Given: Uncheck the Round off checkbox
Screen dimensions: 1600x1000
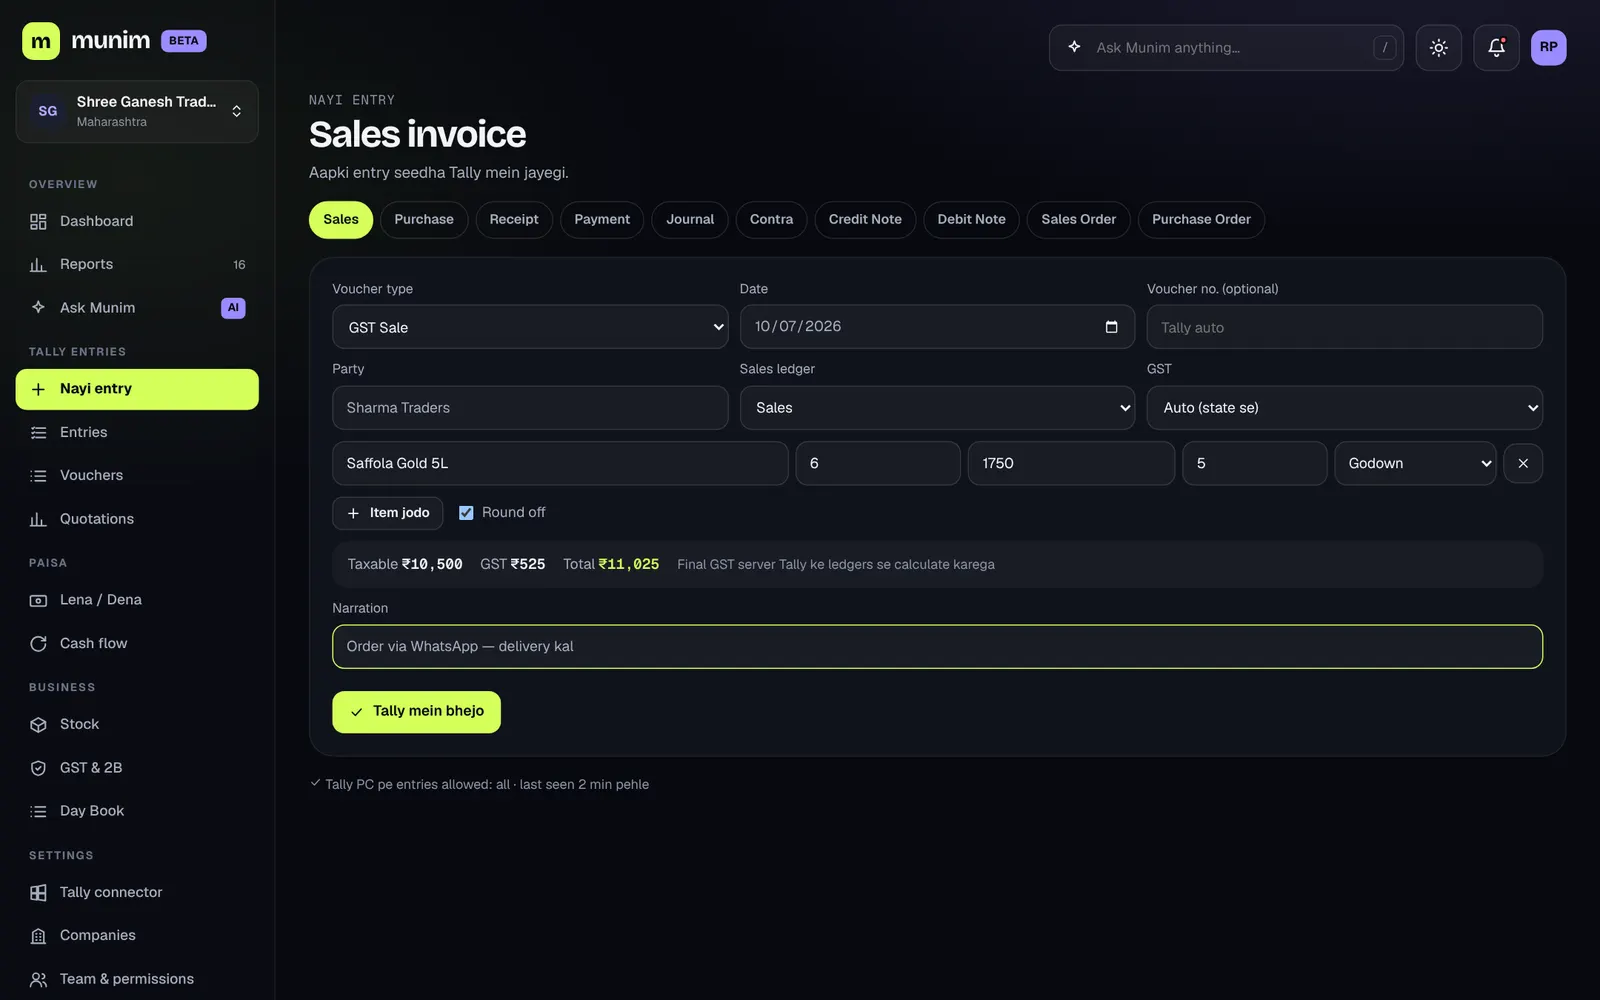Looking at the screenshot, I should point(466,513).
